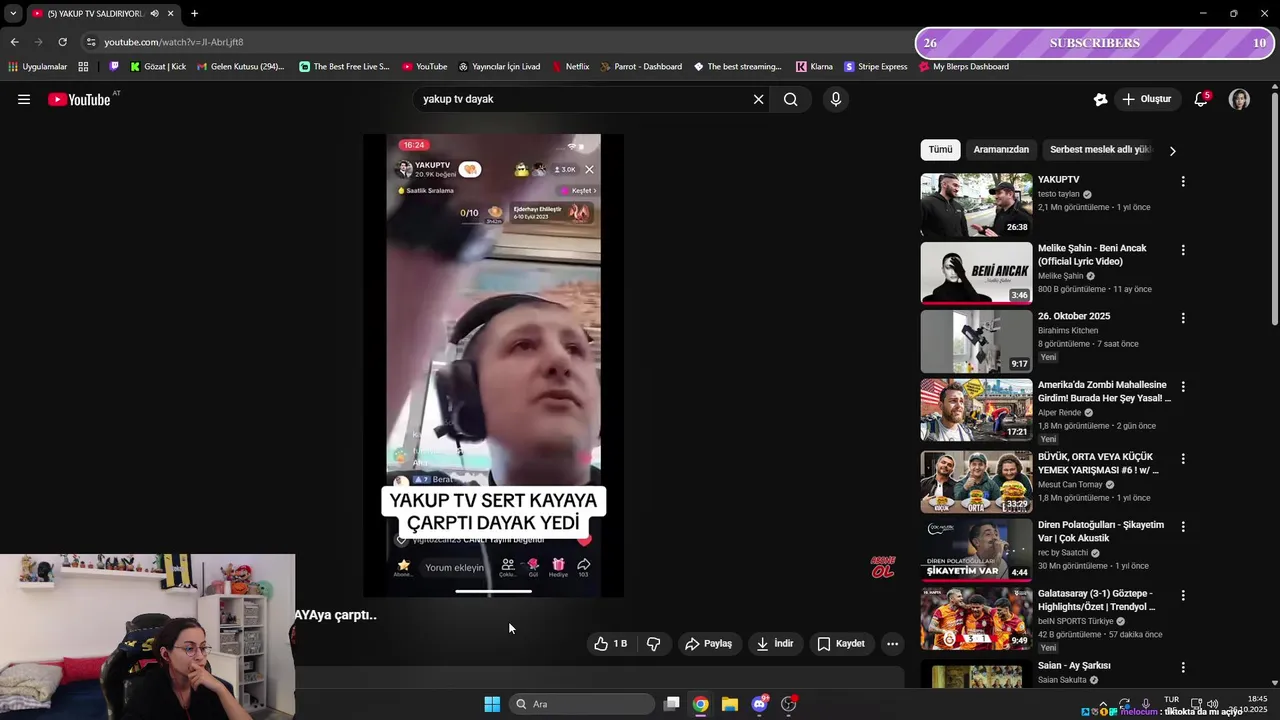Open Task View on the taskbar
Viewport: 1280px width, 720px height.
tap(672, 704)
